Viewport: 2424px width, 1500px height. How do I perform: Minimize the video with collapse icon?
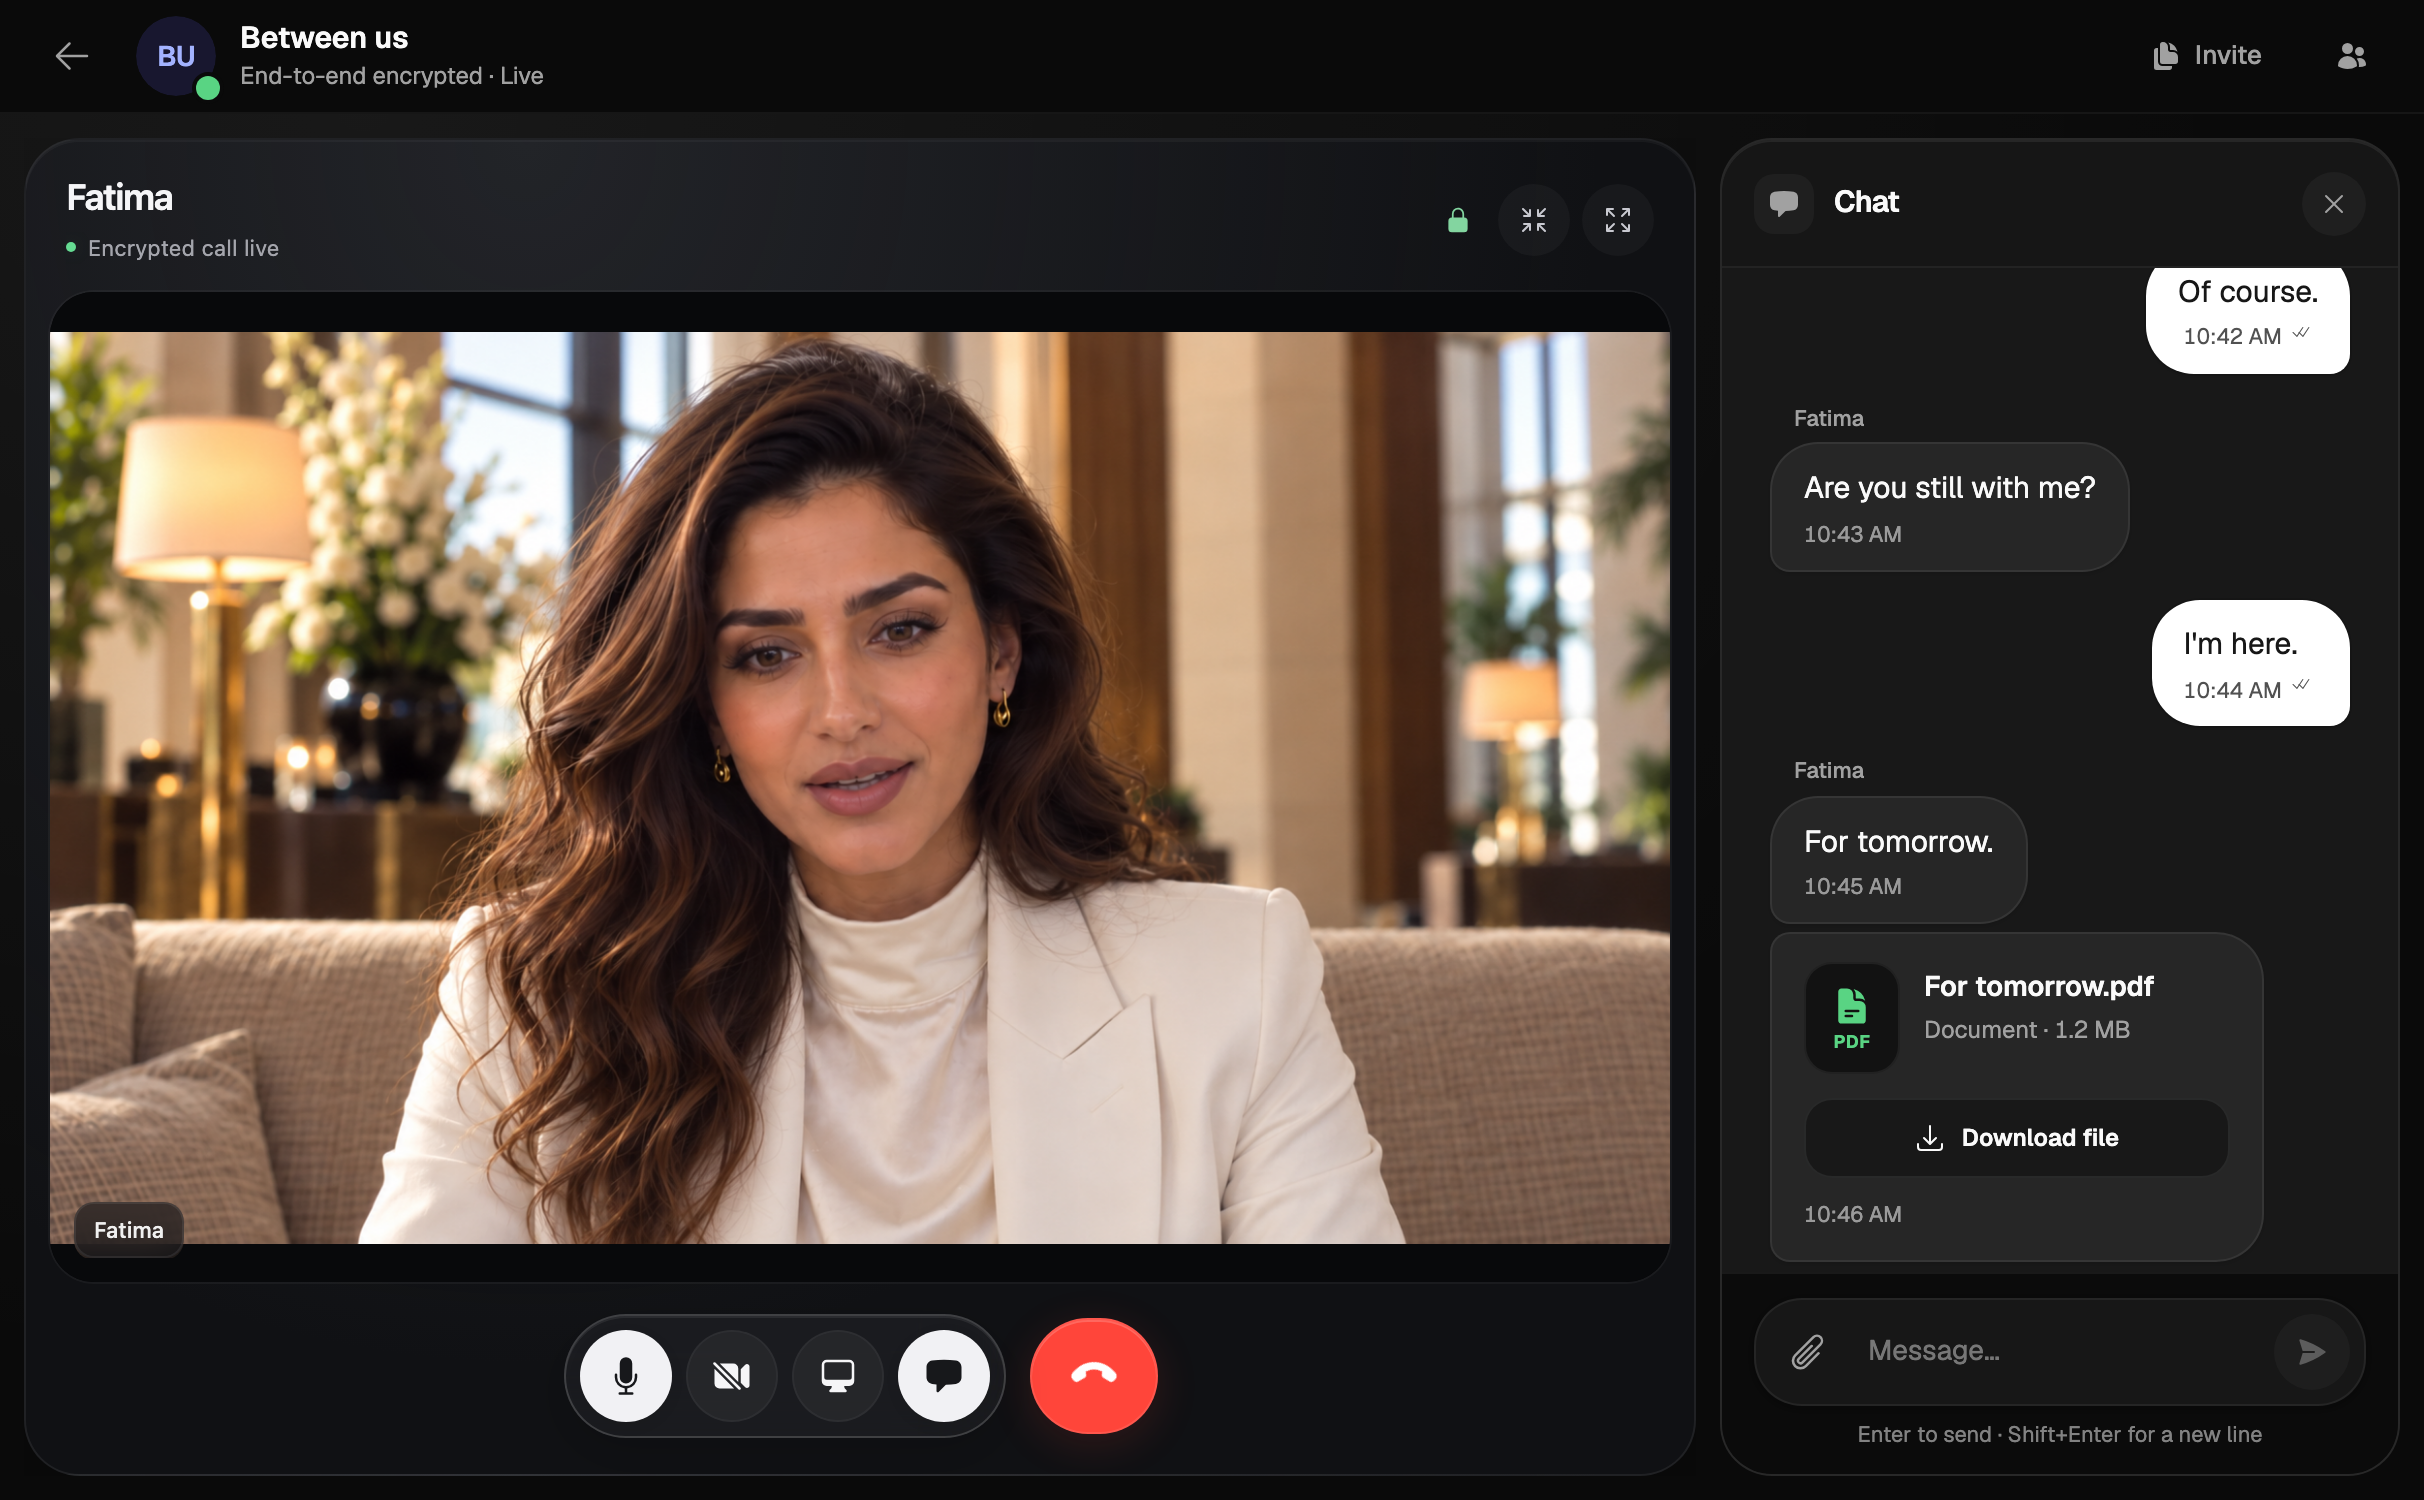coord(1534,220)
